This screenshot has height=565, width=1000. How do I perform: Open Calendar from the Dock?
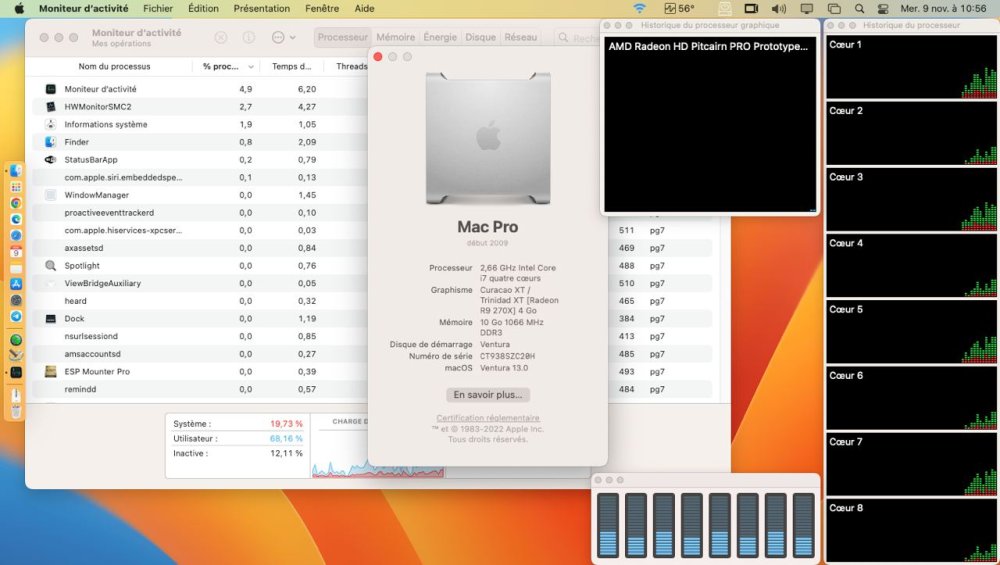point(16,251)
